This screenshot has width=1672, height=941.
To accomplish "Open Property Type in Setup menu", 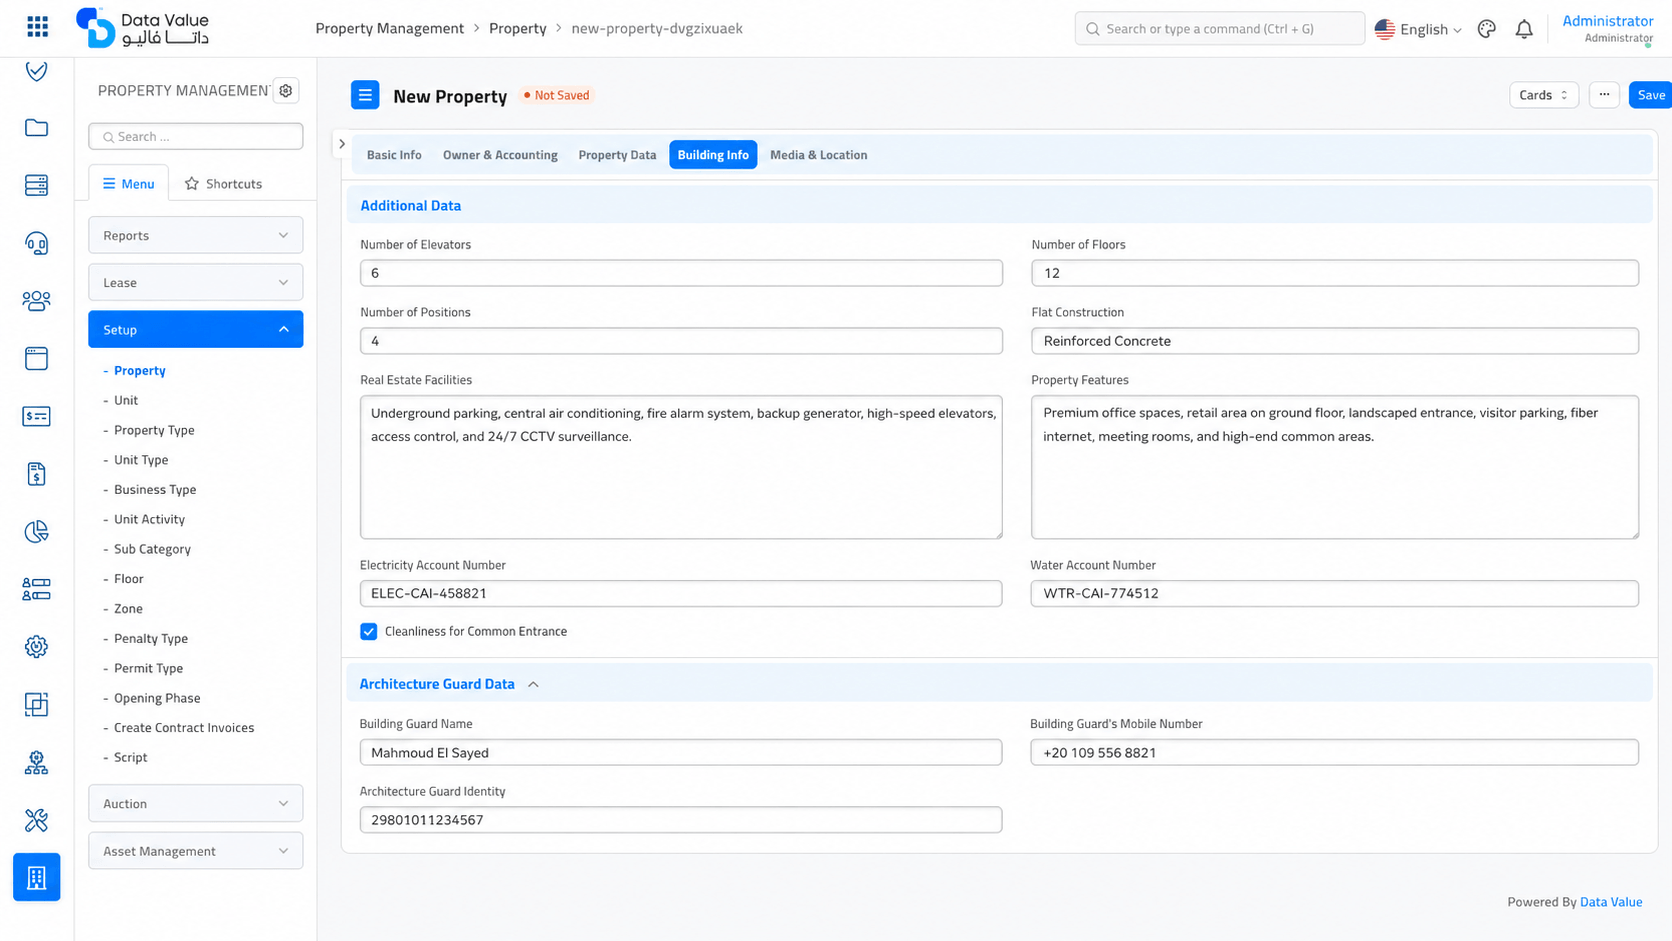I will click(x=154, y=430).
